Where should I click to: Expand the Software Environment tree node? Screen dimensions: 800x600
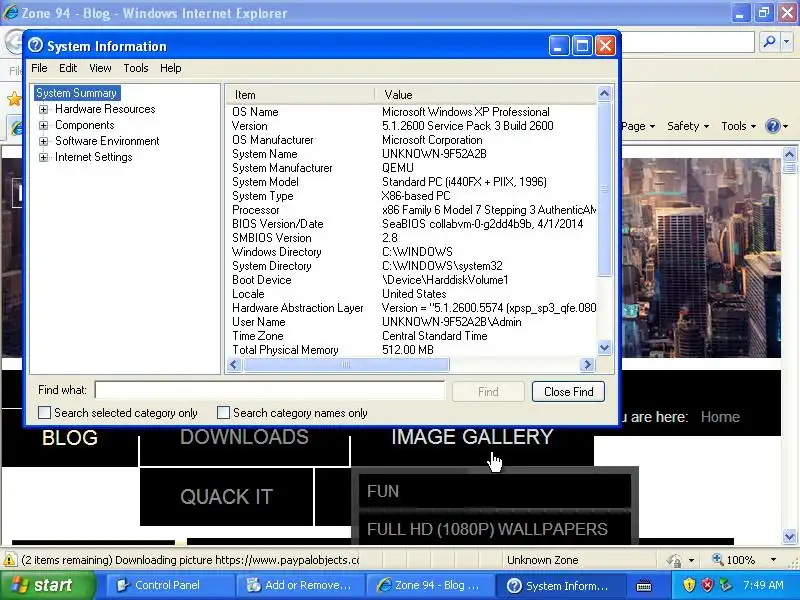(43, 141)
